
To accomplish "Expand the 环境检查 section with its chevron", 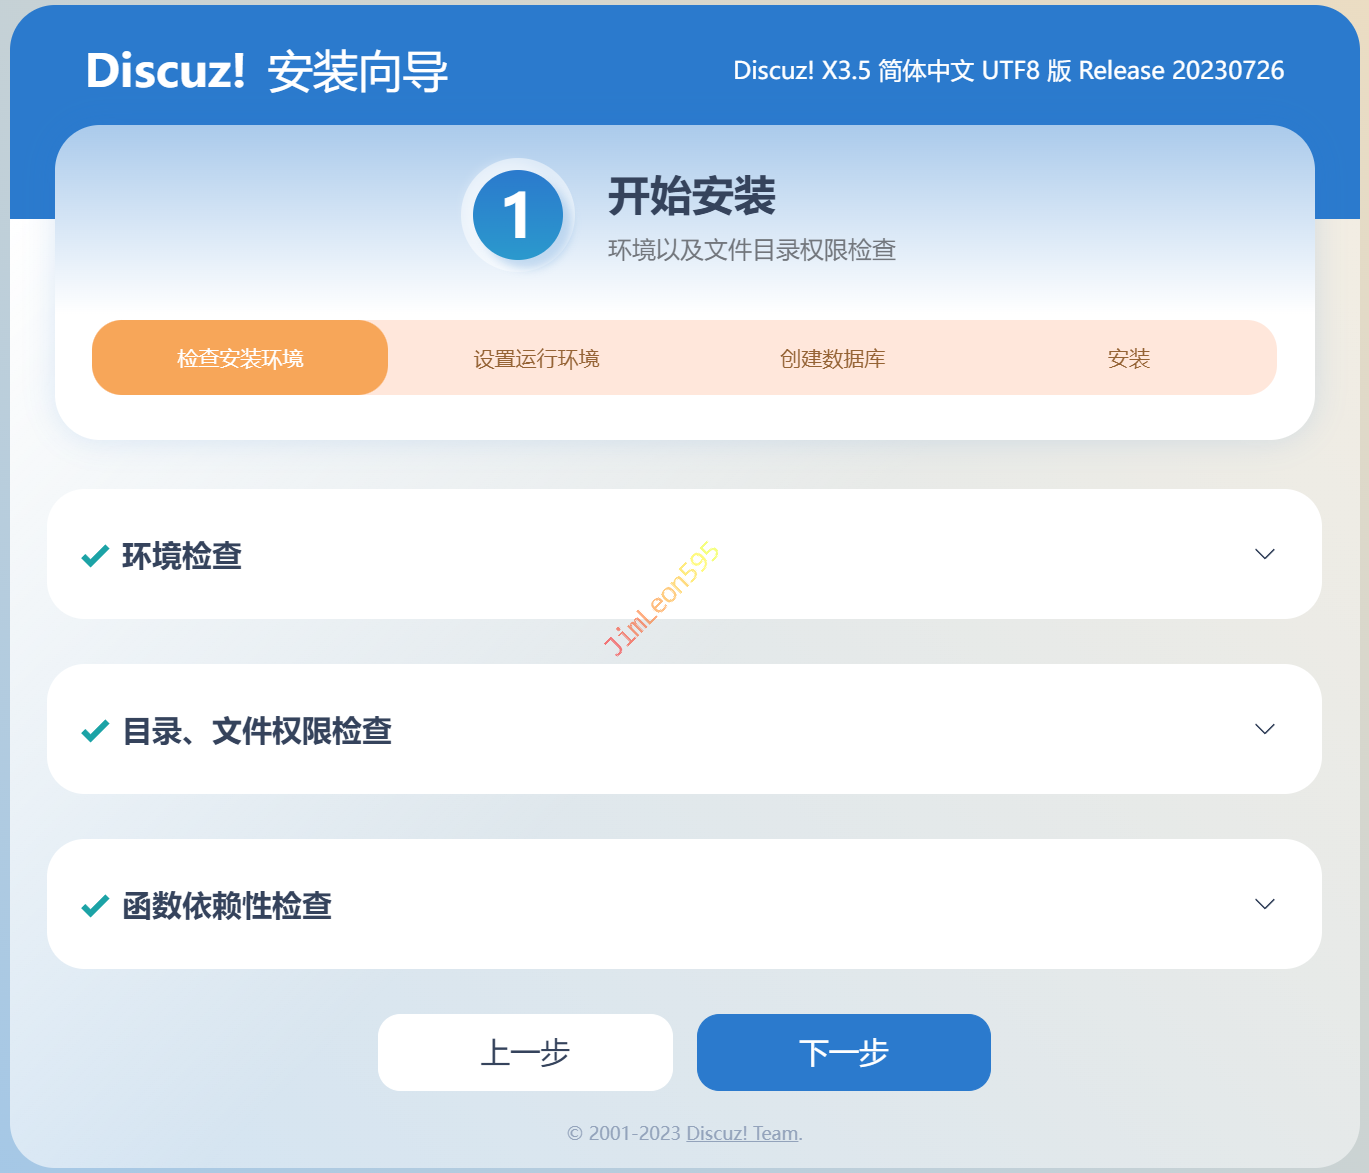I will (x=1264, y=554).
